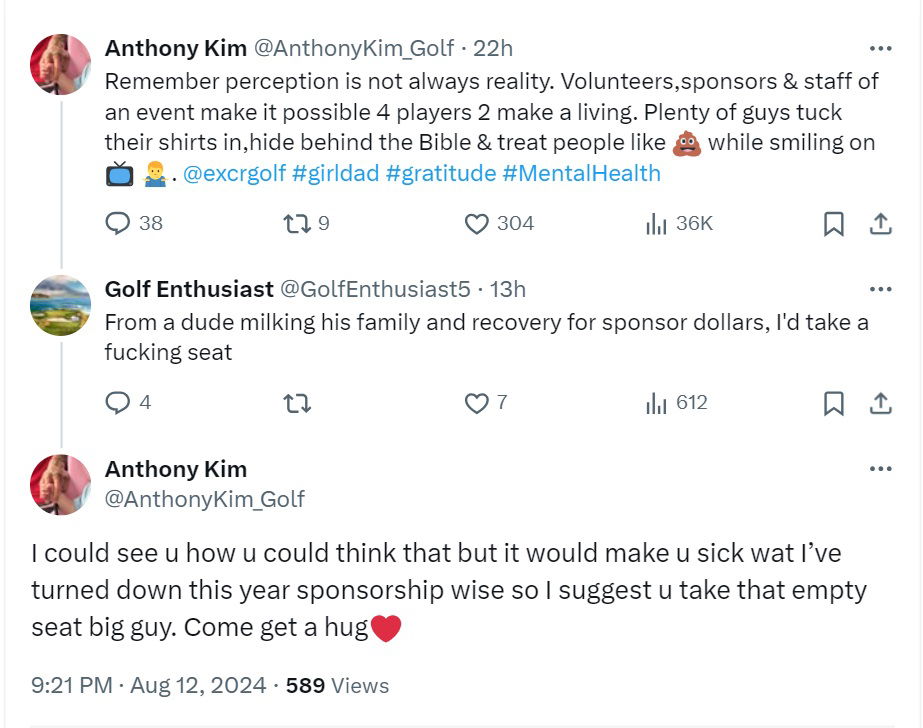Open the more options menu on Anthony Kim's tweet
Image resolution: width=923 pixels, height=728 pixels.
(x=881, y=47)
